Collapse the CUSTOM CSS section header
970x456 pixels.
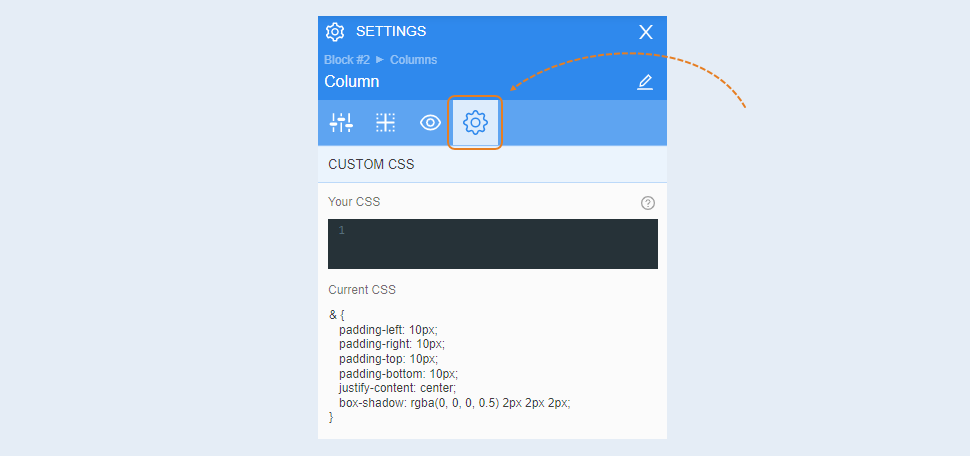(x=492, y=165)
